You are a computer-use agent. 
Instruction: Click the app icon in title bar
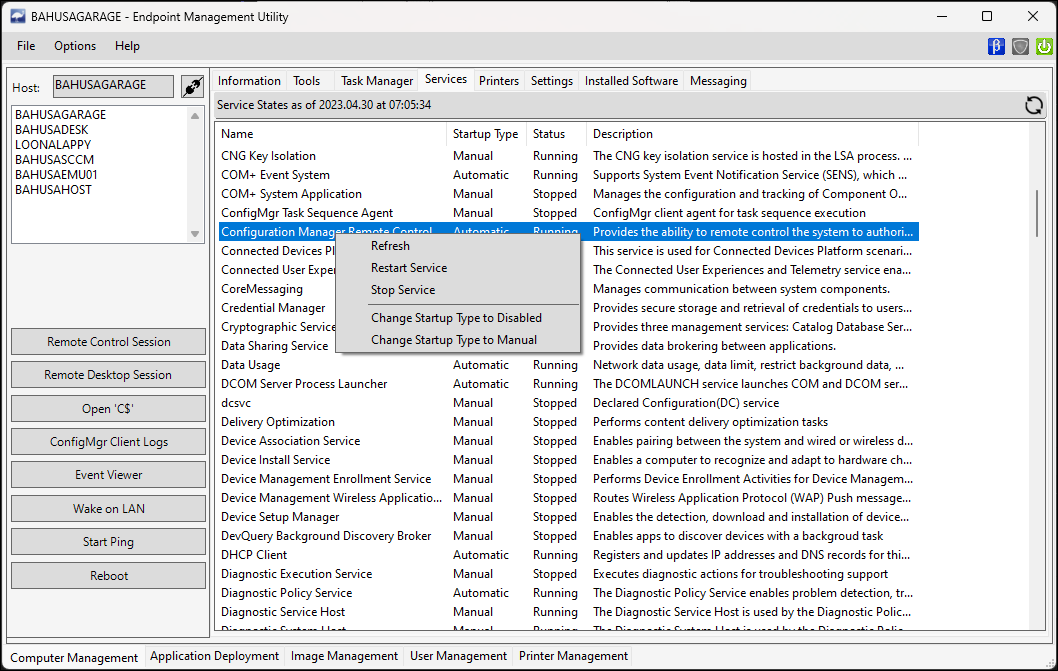(18, 16)
